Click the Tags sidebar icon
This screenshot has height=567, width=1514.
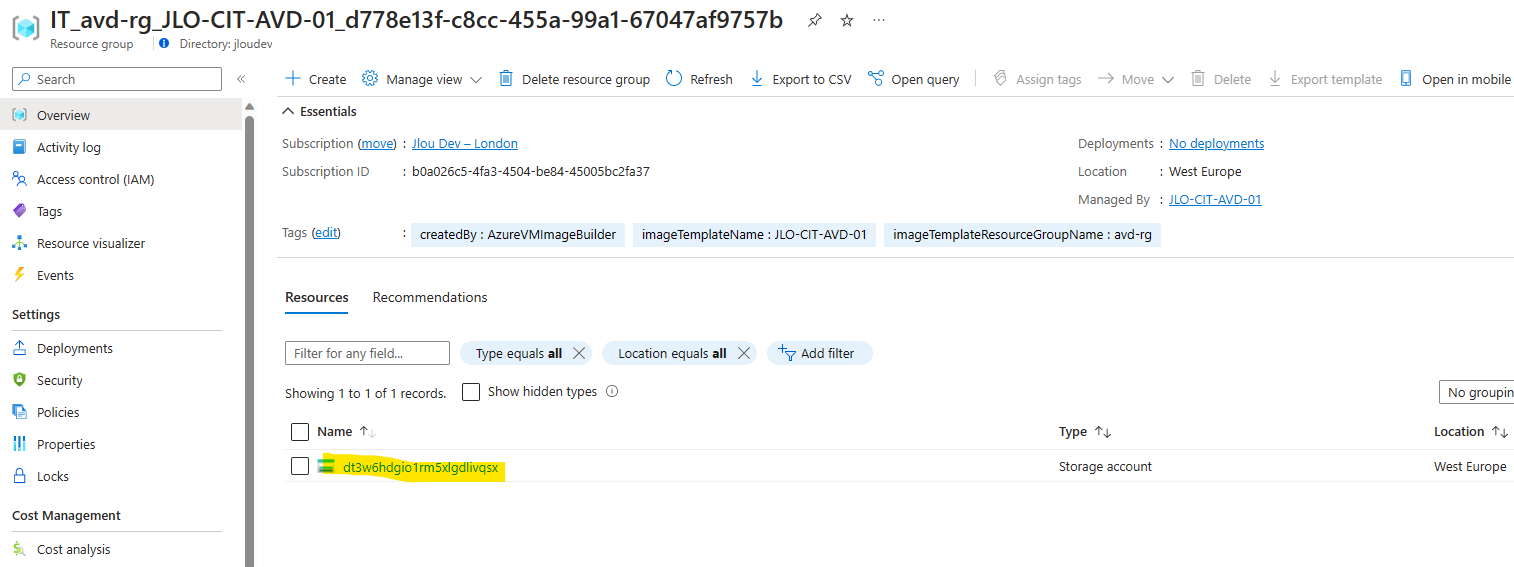(19, 211)
